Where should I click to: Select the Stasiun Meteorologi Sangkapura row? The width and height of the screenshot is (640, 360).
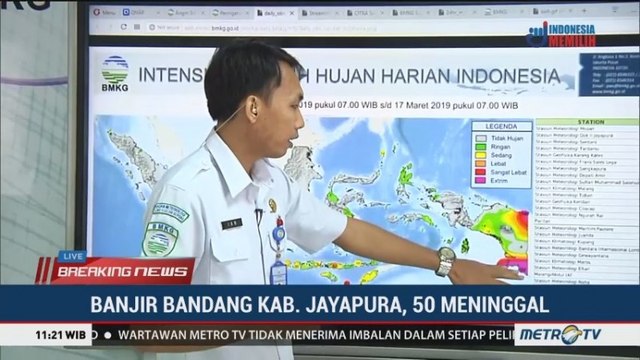click(x=588, y=168)
